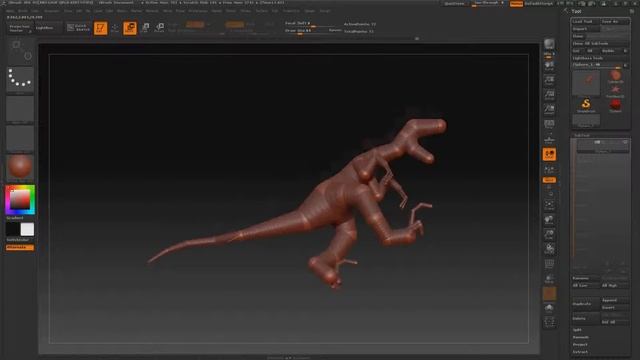
Task: Open the Alpha menu
Action: (9, 11)
